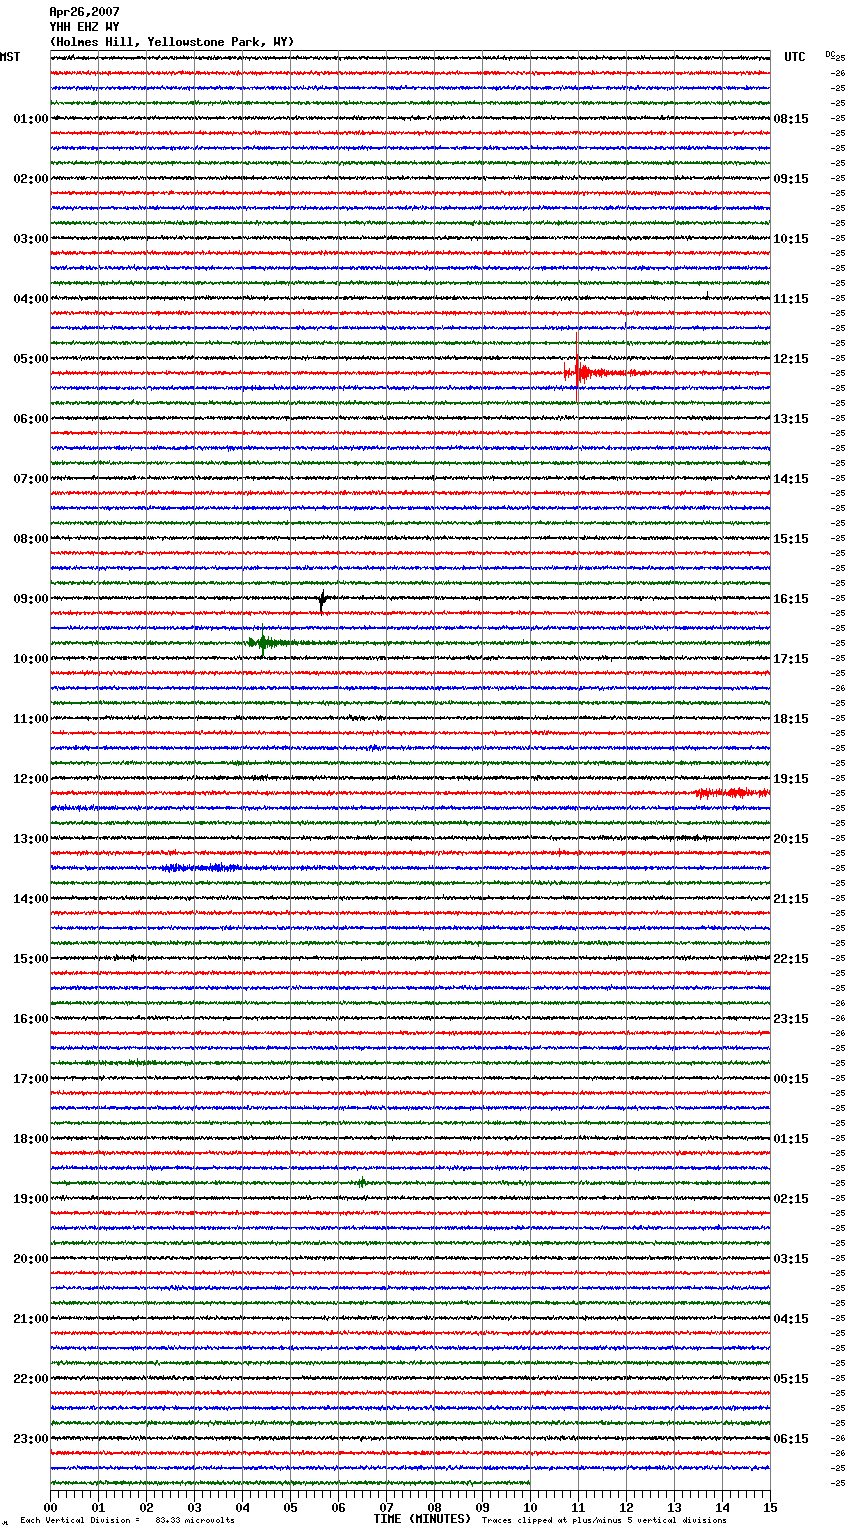Viewport: 850px width, 1534px height.
Task: Click the large red earthquake spike near minute 11
Action: click(577, 368)
